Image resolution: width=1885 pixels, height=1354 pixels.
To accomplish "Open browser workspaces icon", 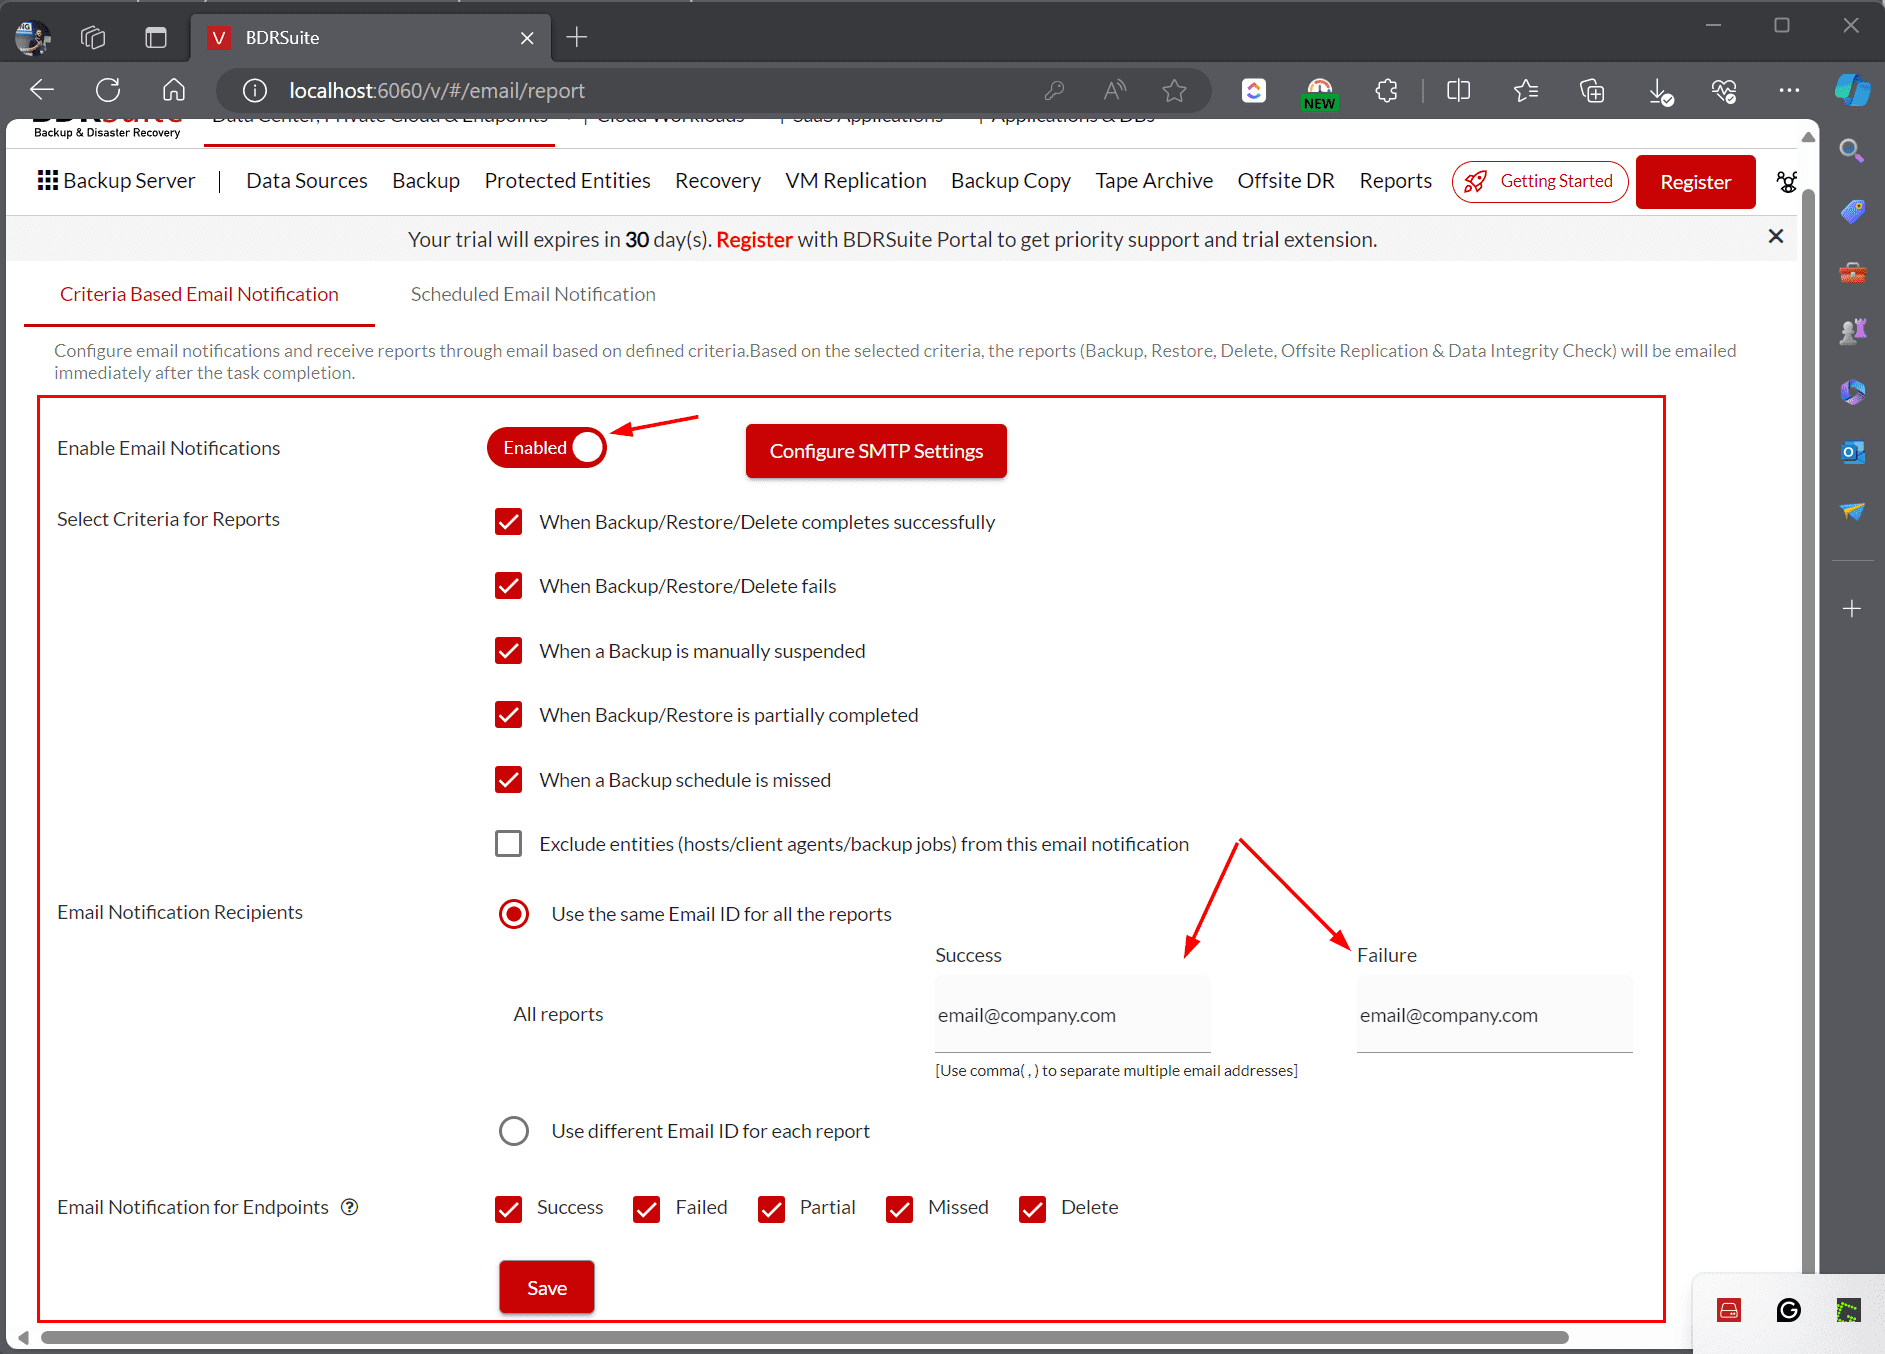I will pos(92,38).
